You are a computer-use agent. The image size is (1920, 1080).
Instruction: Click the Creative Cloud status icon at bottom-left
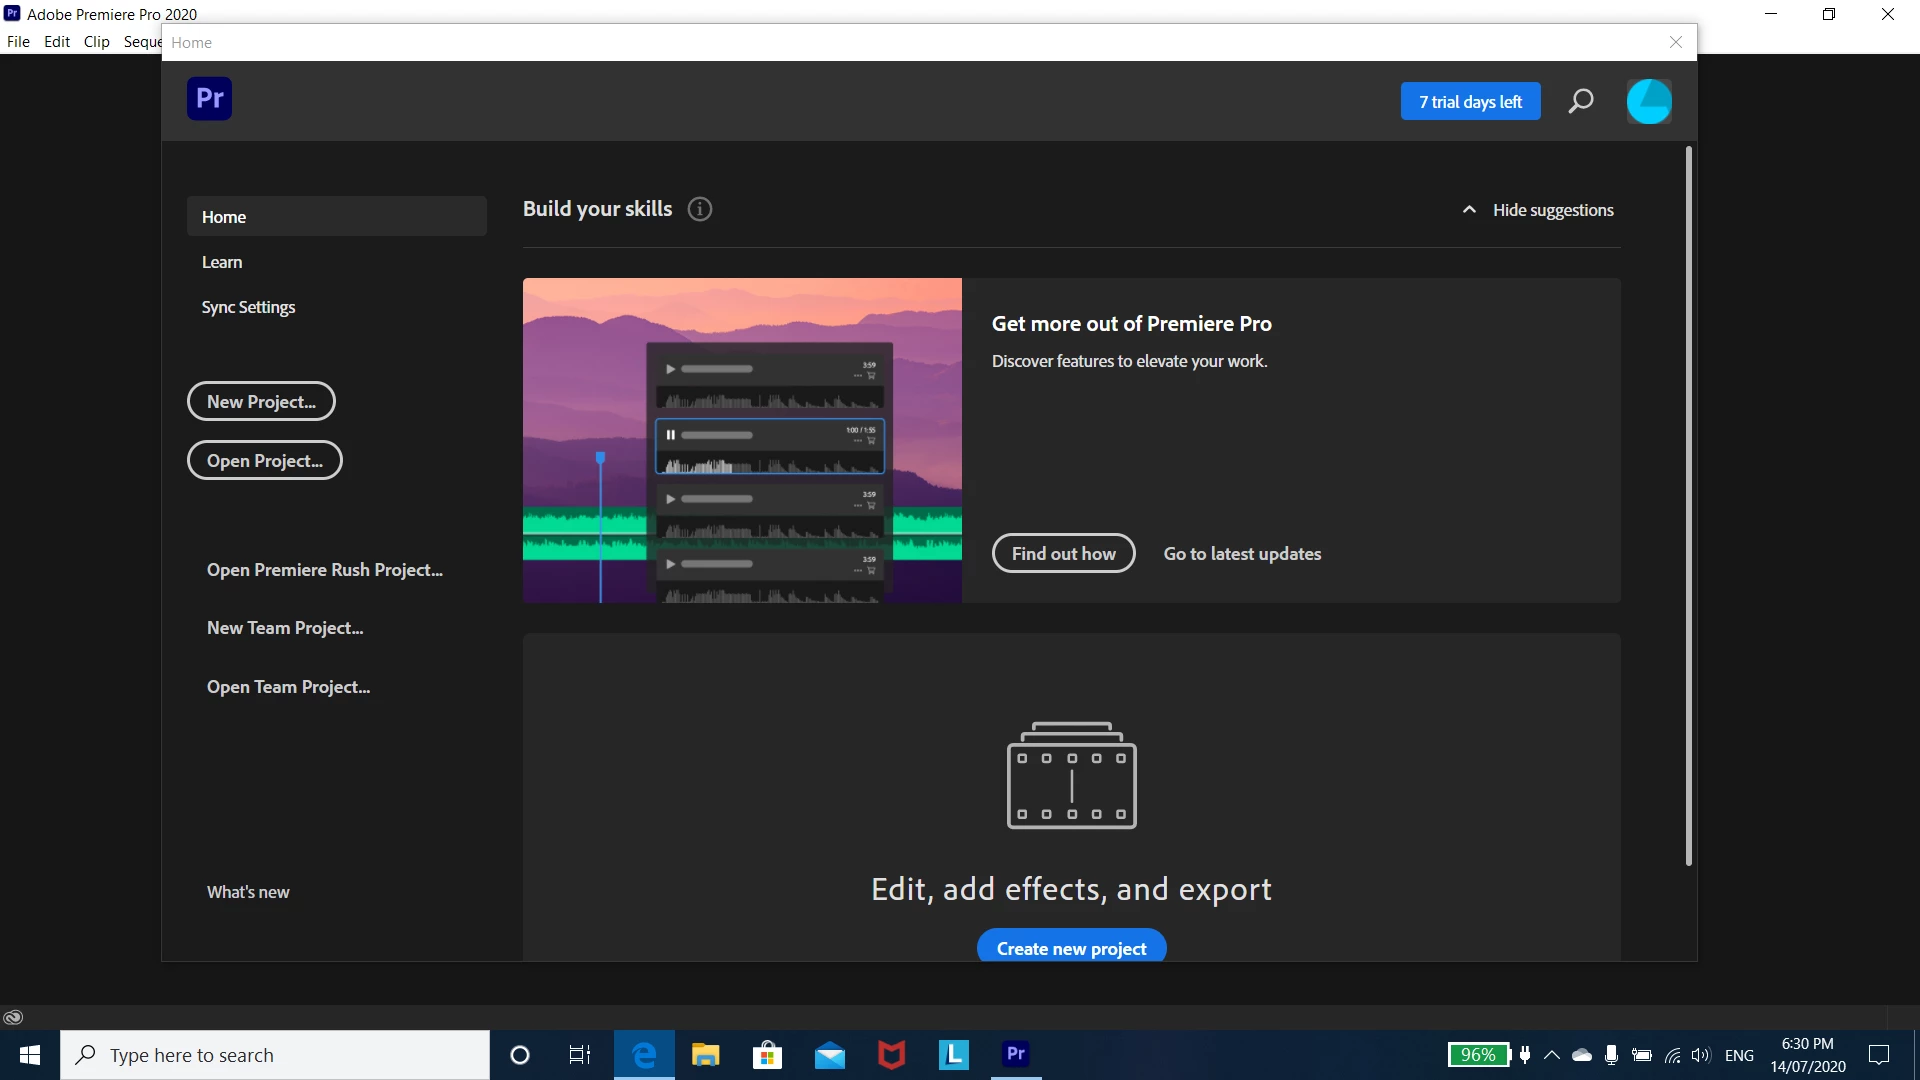13,1017
